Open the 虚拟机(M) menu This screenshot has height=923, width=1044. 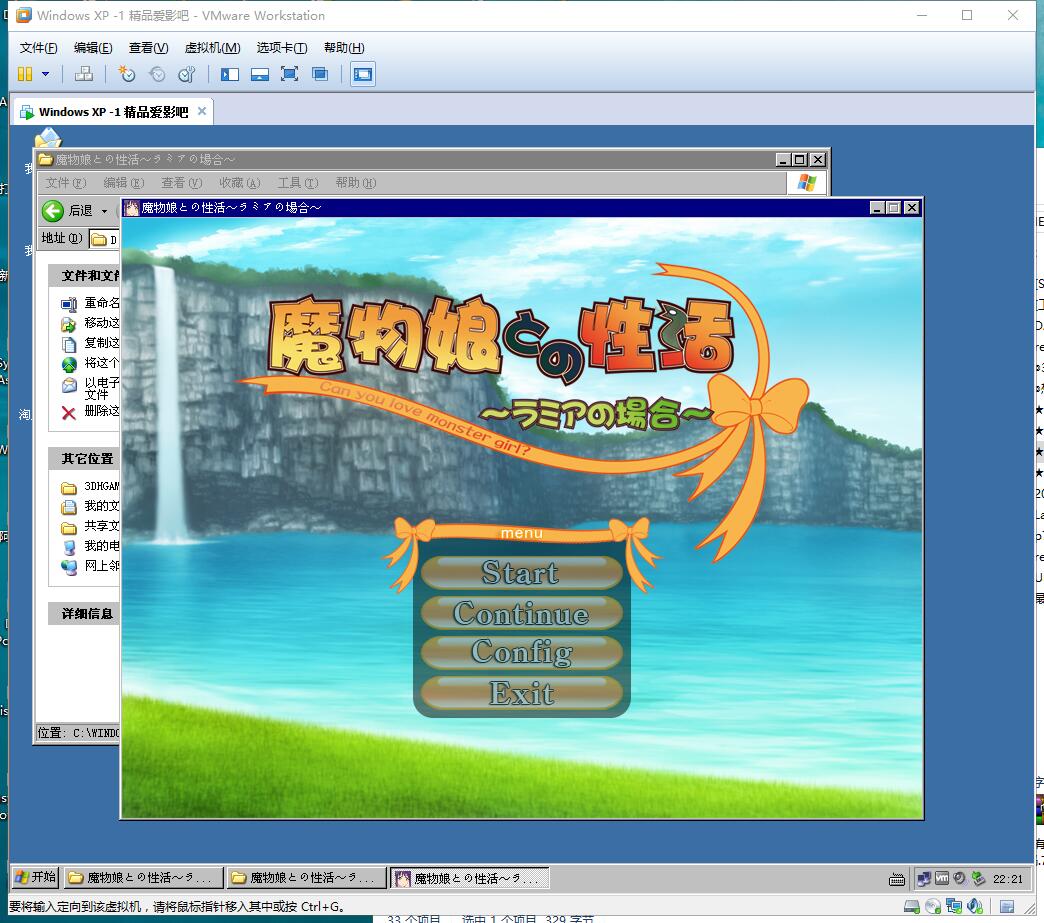tap(212, 48)
